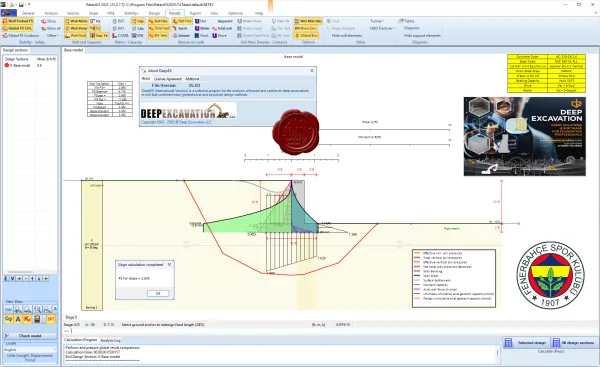600x367 pixels.
Task: Click the Selected design calculate button
Action: point(526,343)
